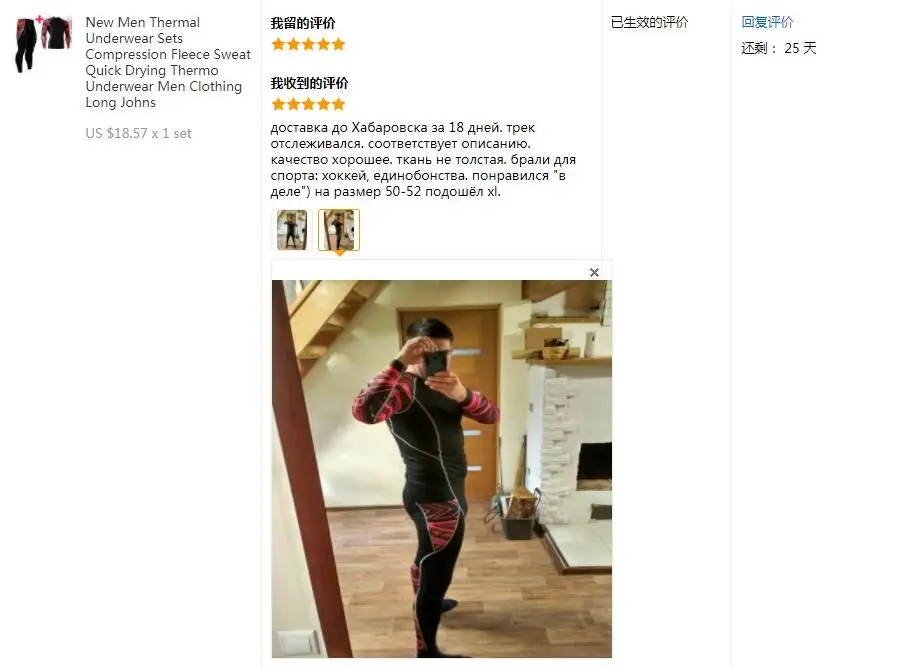Click the 我收到的评价 heading
923x669 pixels.
(309, 84)
